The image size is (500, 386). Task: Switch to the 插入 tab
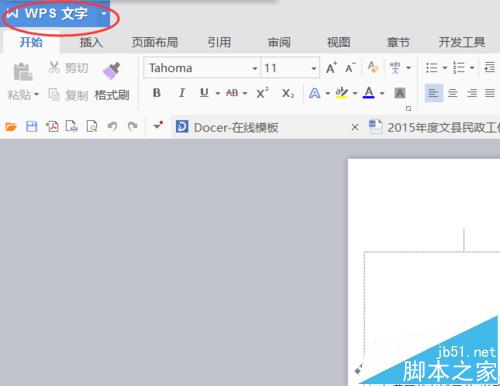pos(91,42)
